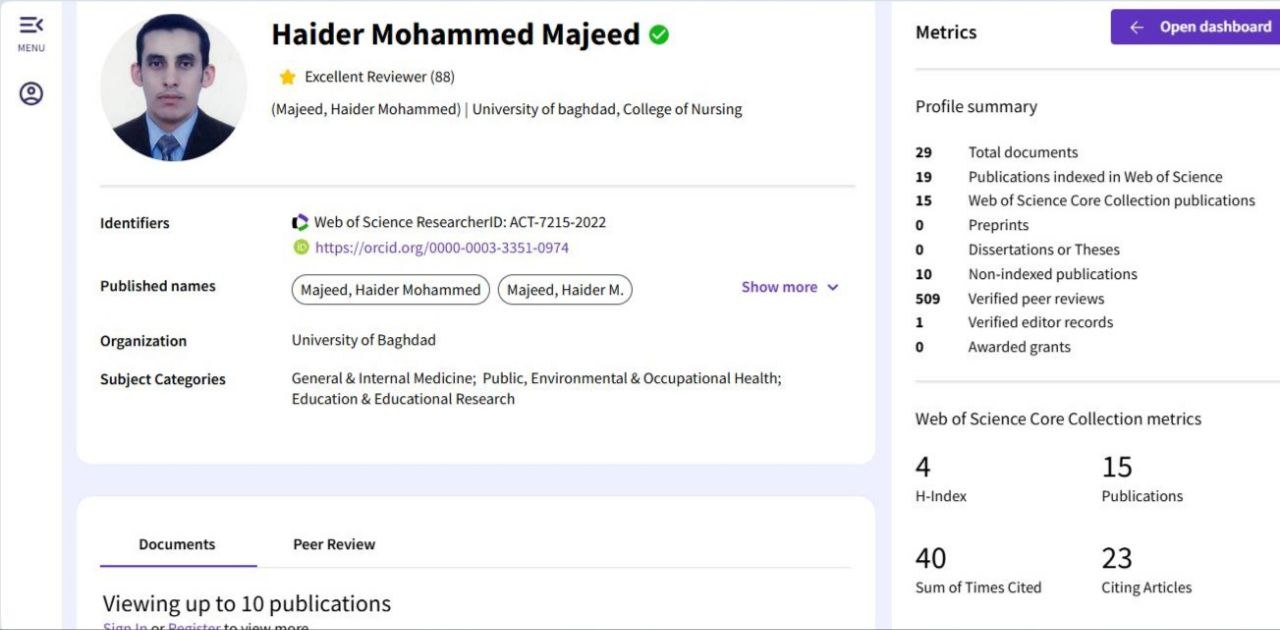Screen dimensions: 1280x630
Task: Click the Sign In link
Action: 125,626
